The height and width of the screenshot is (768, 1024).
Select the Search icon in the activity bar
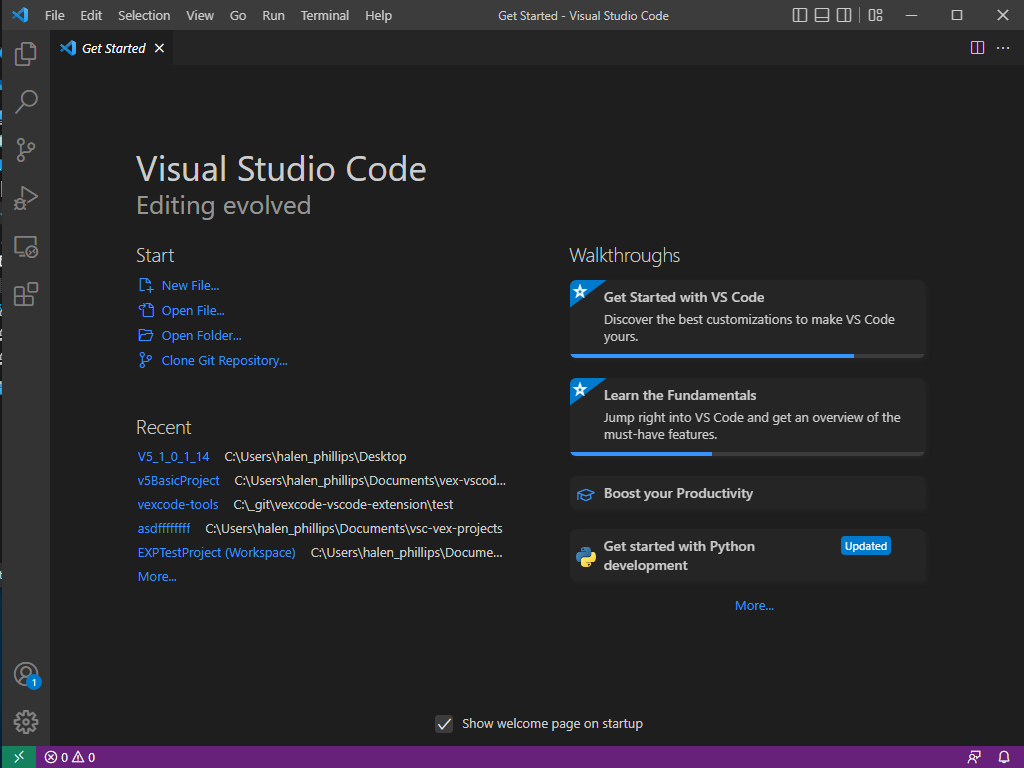[x=25, y=102]
